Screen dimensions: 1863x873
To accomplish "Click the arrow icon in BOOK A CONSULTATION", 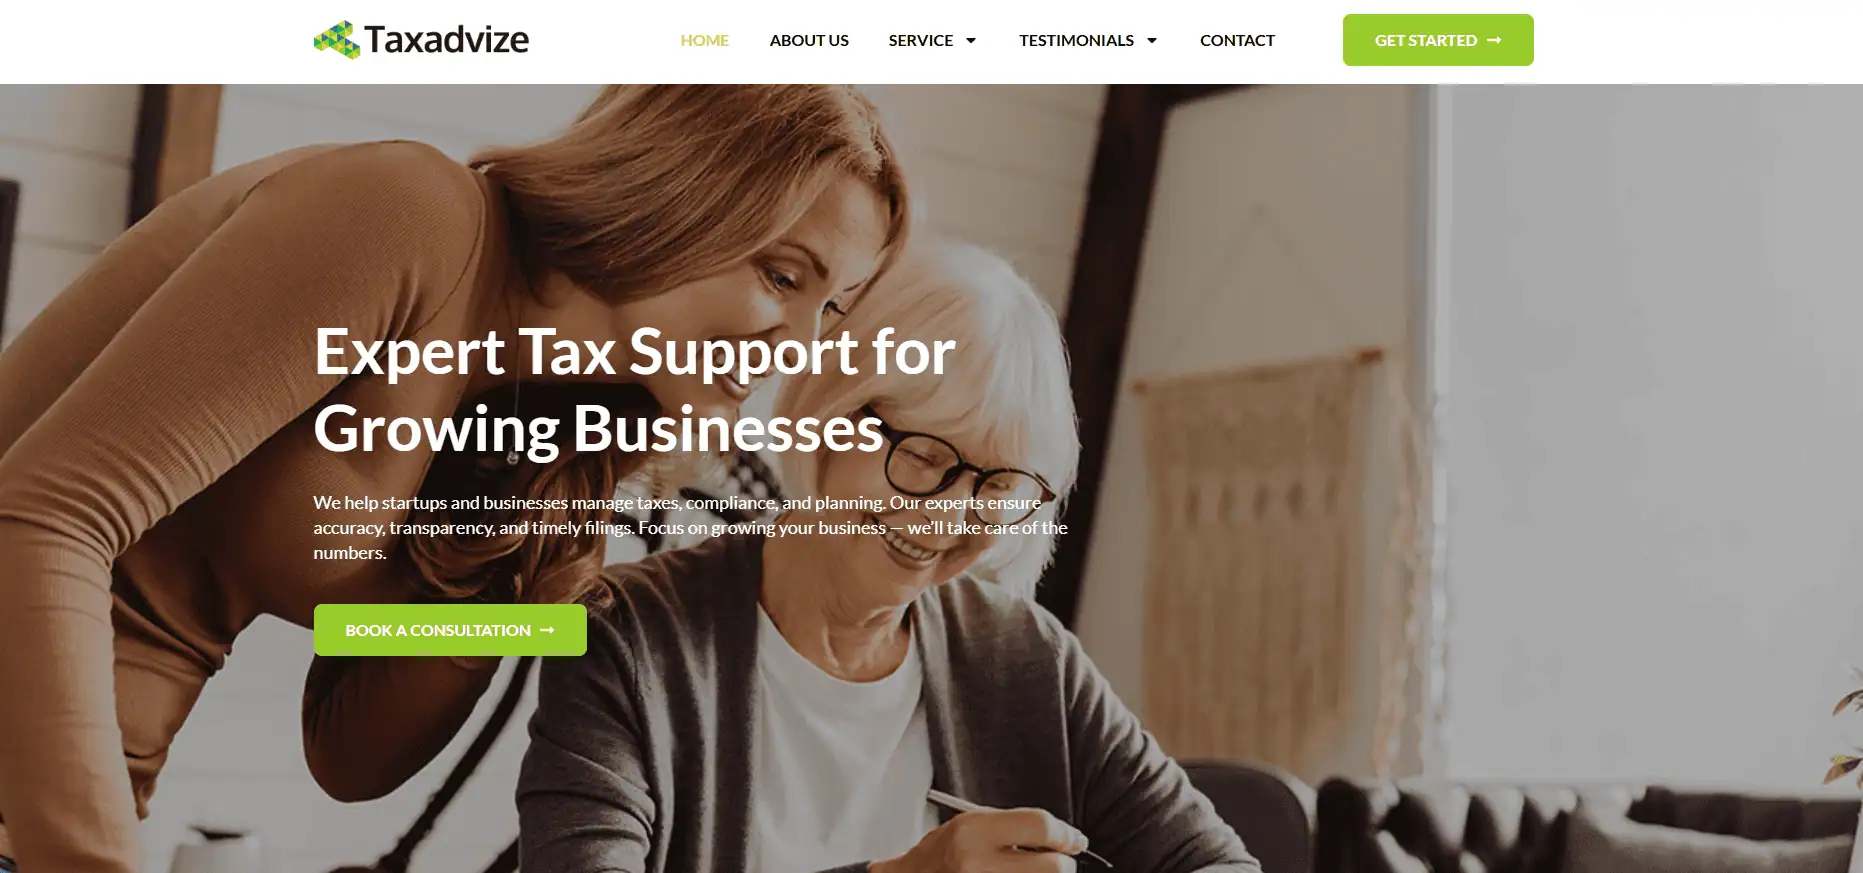I will click(547, 630).
